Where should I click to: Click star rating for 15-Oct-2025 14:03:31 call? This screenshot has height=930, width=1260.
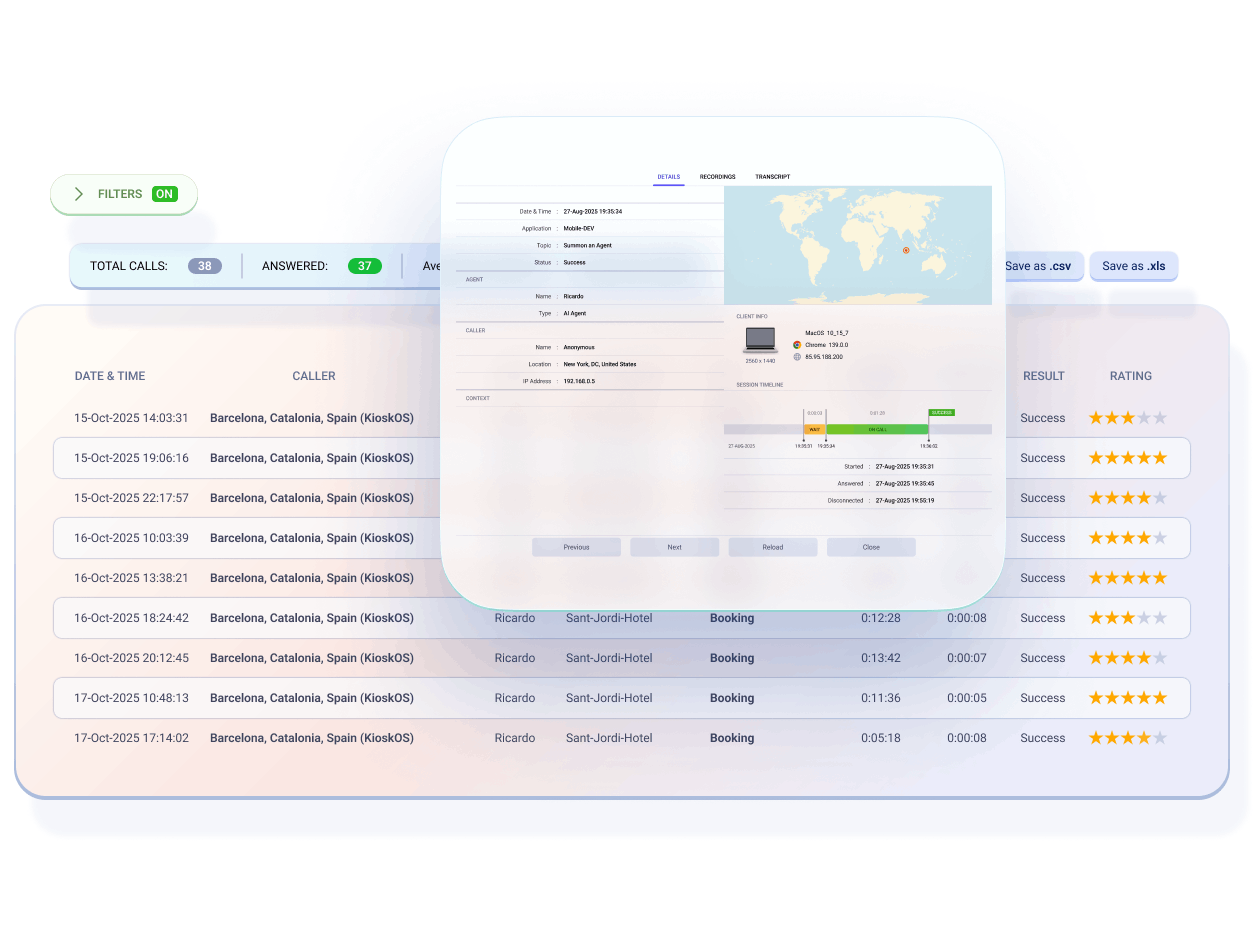click(1127, 418)
